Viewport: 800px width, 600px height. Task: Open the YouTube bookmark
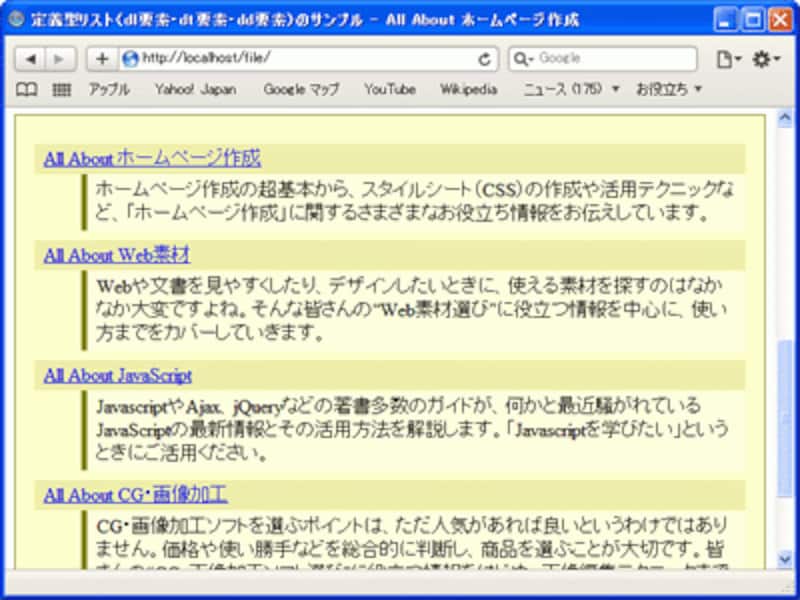click(390, 89)
